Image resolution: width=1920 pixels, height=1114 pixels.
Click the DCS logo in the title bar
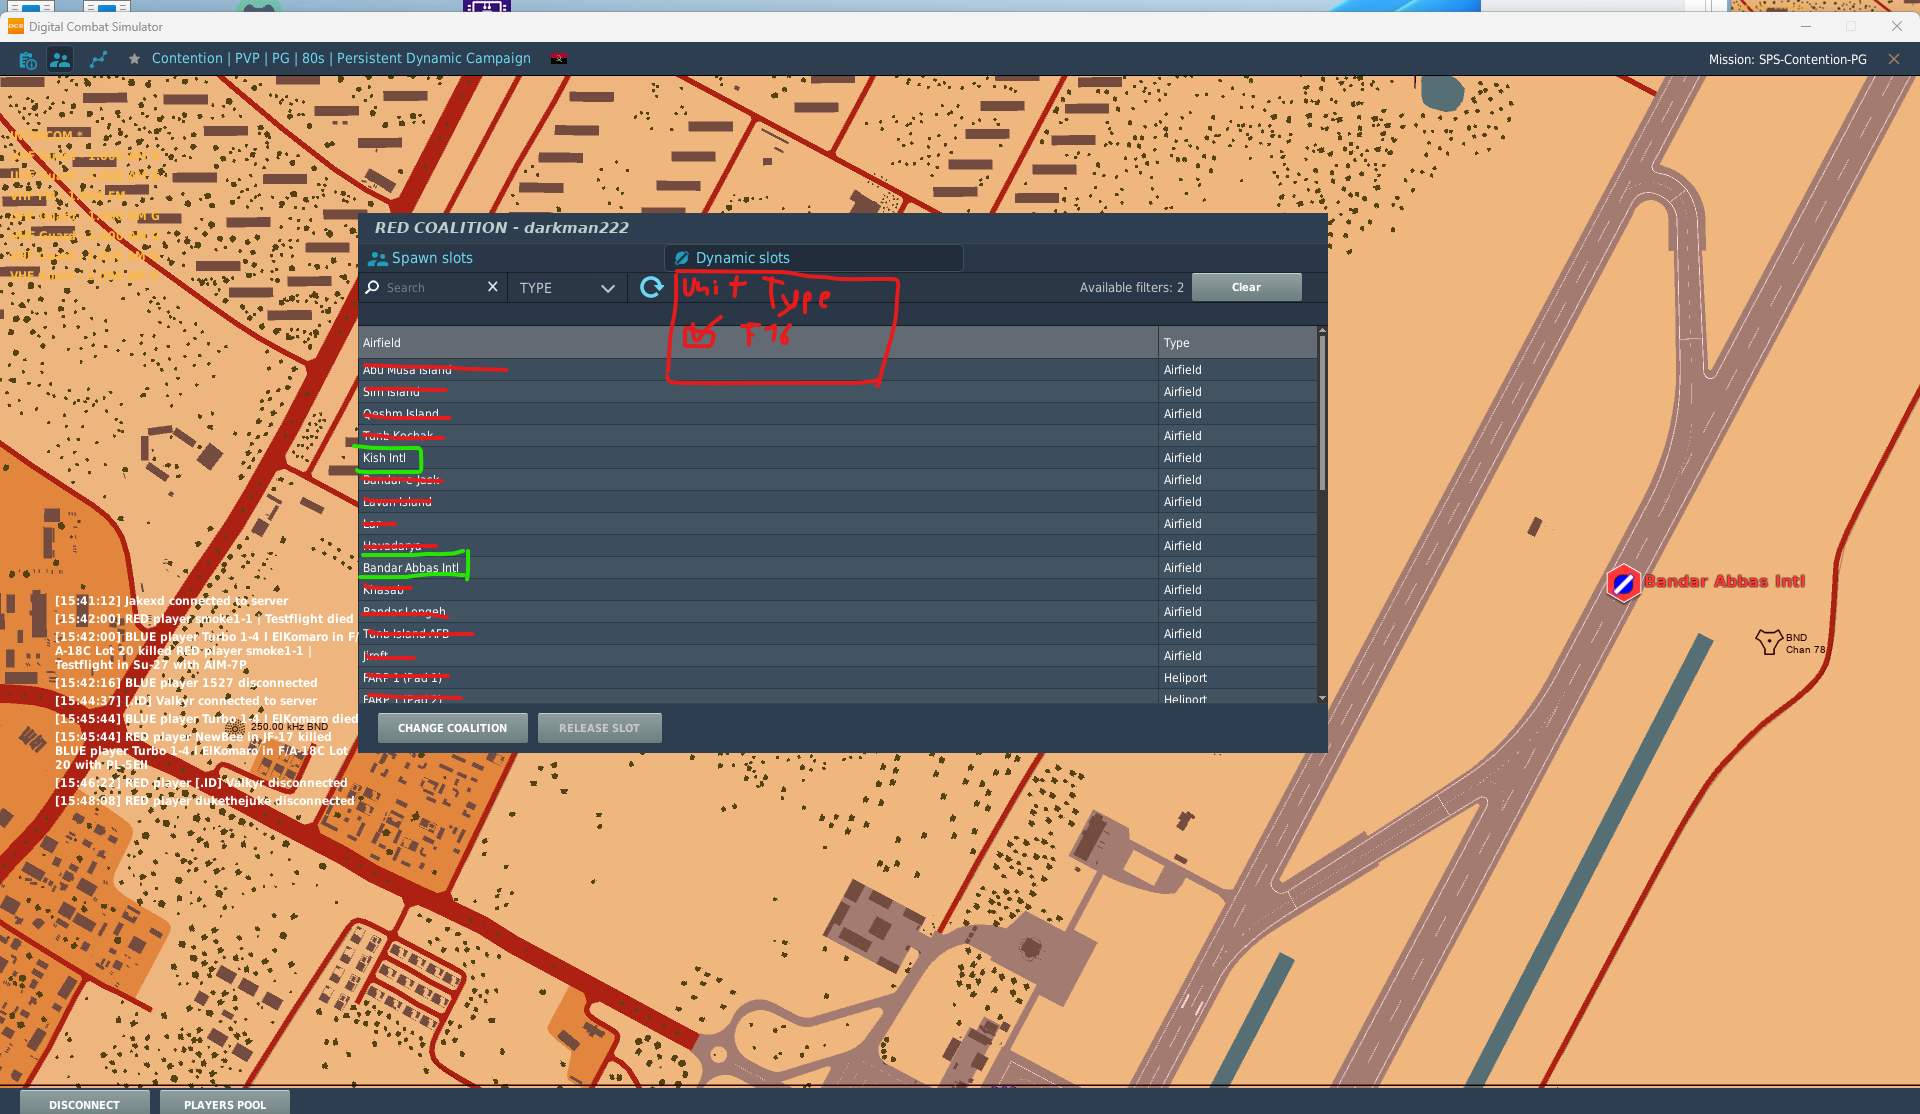point(15,27)
